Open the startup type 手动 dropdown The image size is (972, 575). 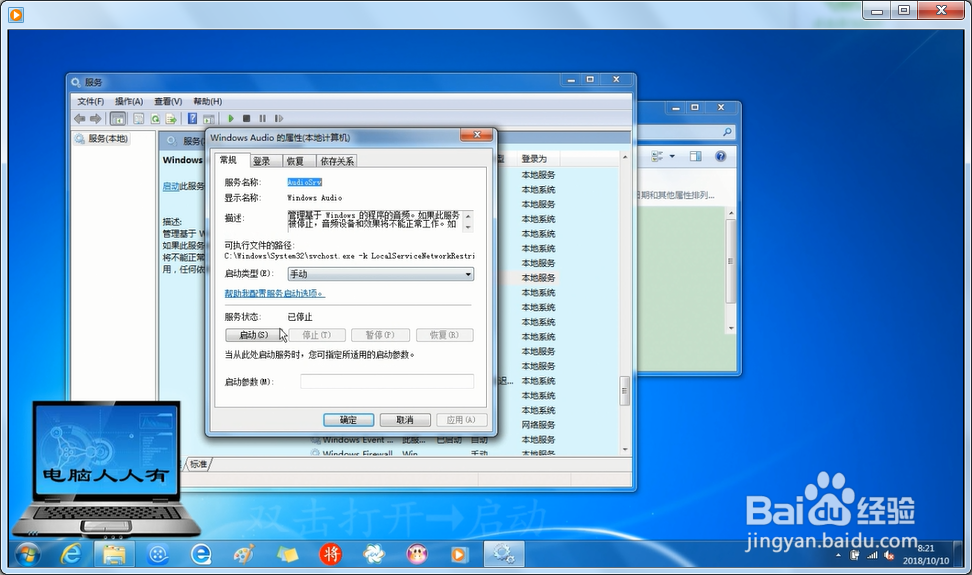381,274
